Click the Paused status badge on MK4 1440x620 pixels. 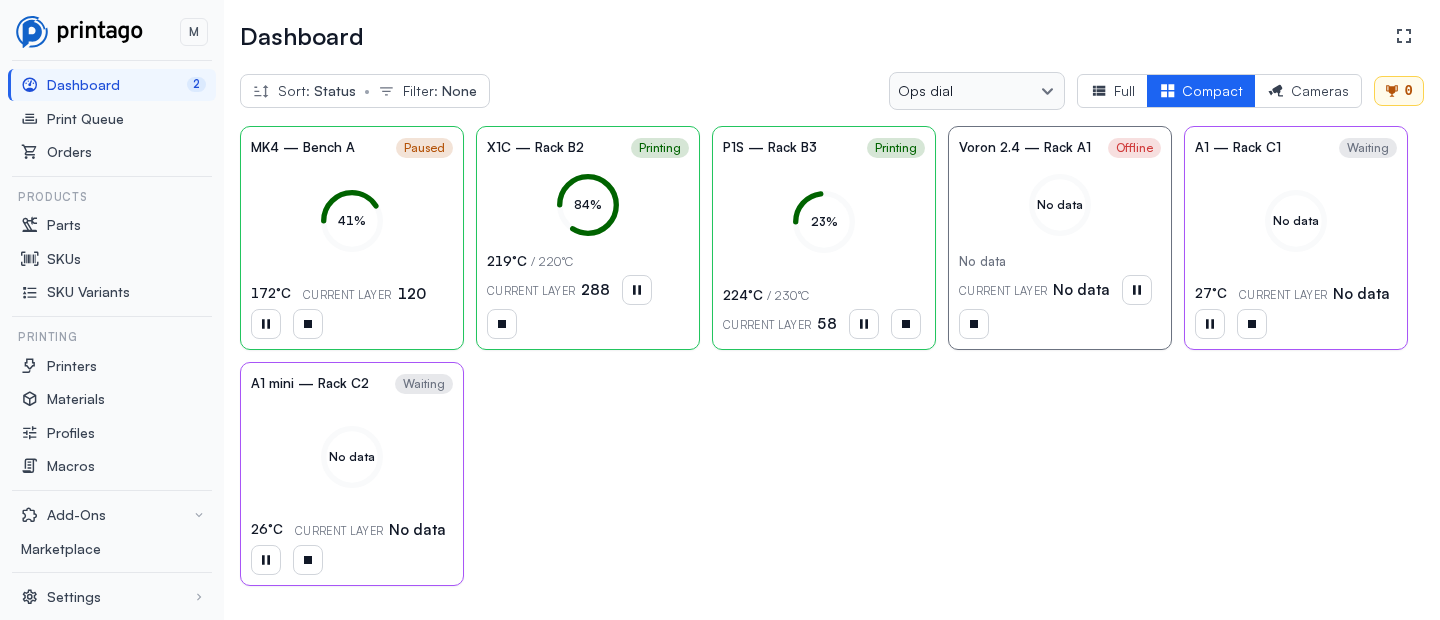424,148
